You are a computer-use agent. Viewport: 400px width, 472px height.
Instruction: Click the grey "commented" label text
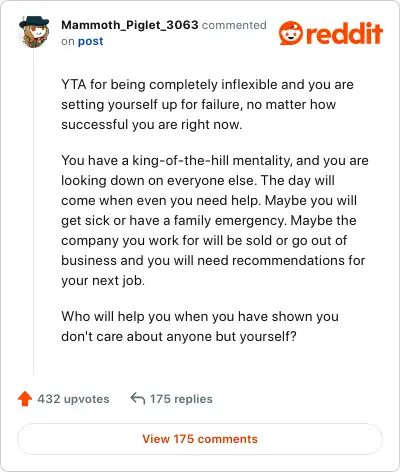[x=234, y=25]
